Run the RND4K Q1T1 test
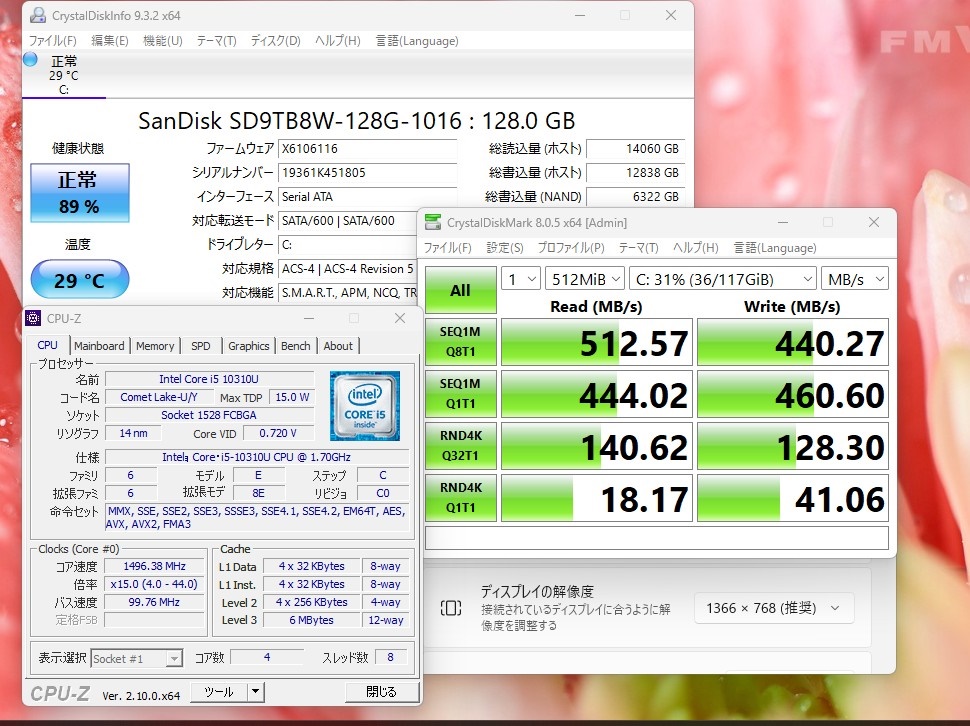970x726 pixels. pos(460,497)
